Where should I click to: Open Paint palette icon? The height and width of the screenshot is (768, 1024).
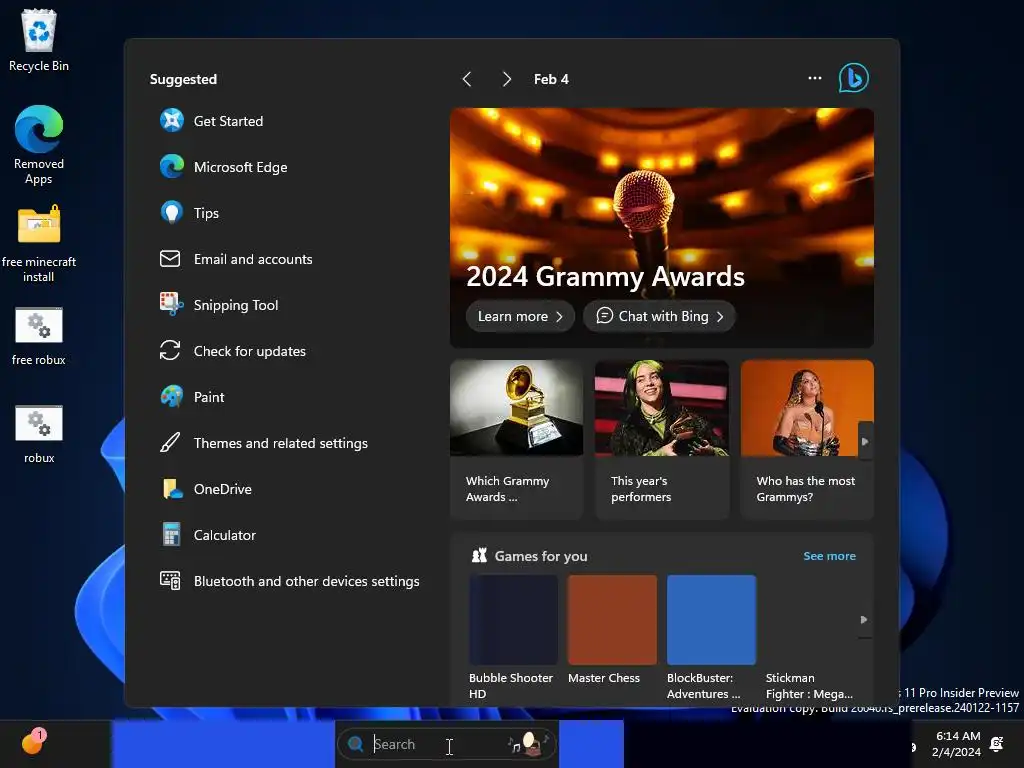pos(172,396)
